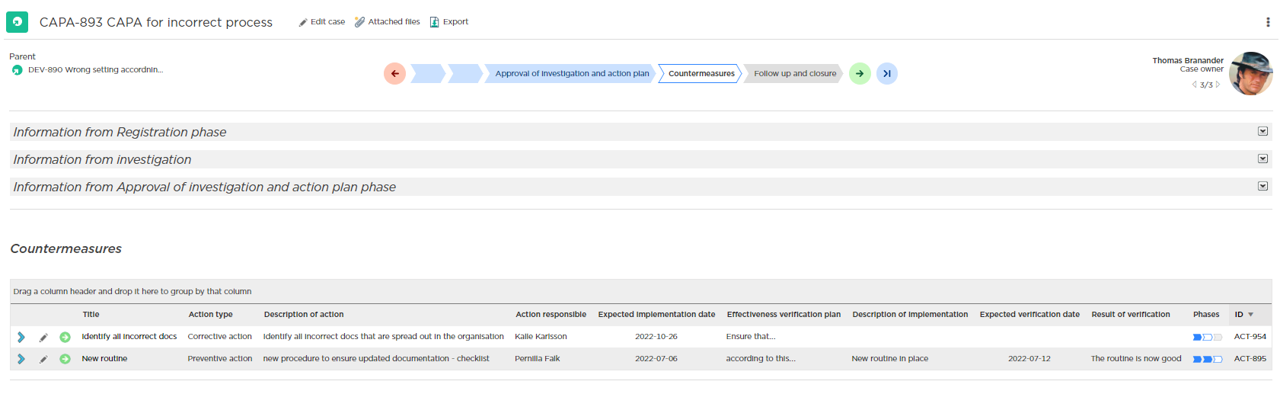Click the 2022-10-26 date cell

pyautogui.click(x=656, y=337)
